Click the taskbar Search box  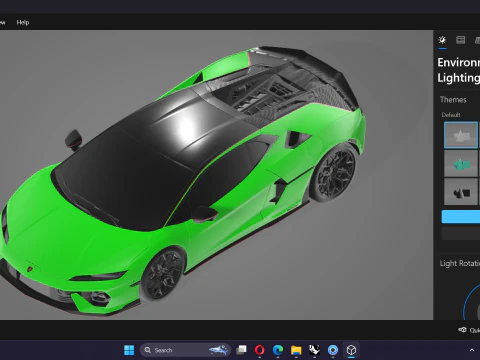click(x=185, y=350)
